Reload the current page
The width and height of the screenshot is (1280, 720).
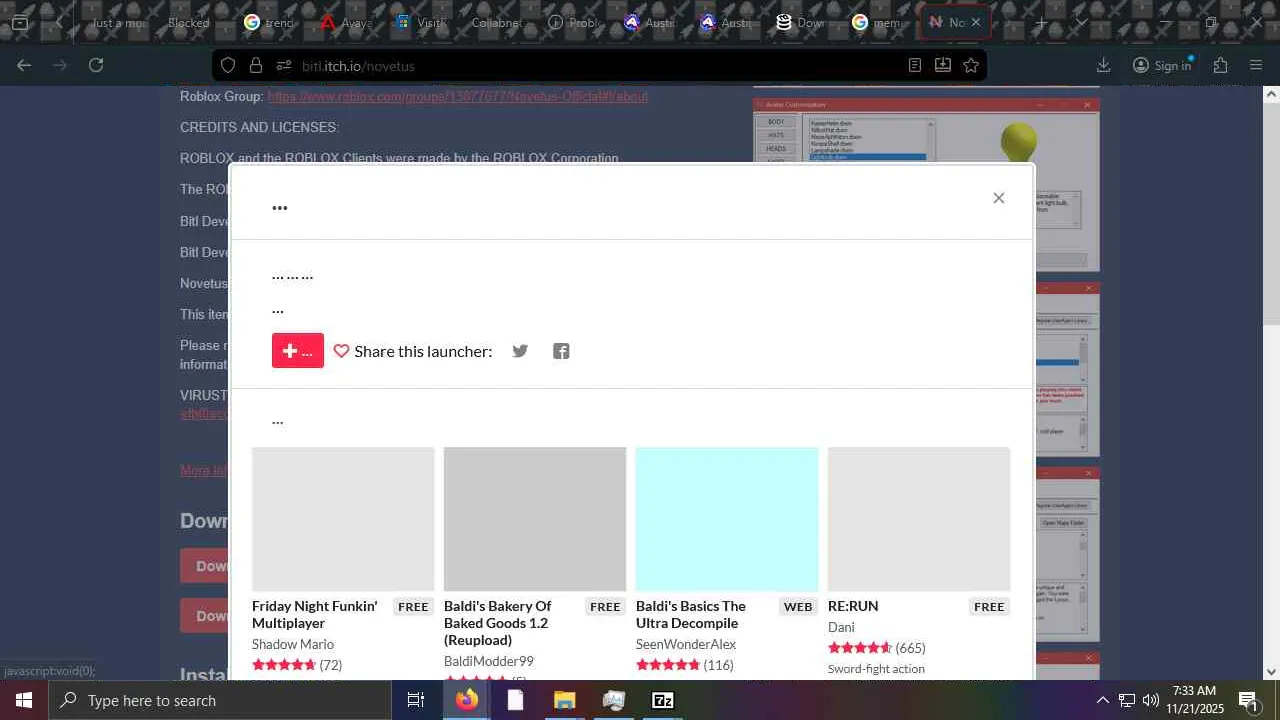(x=96, y=65)
